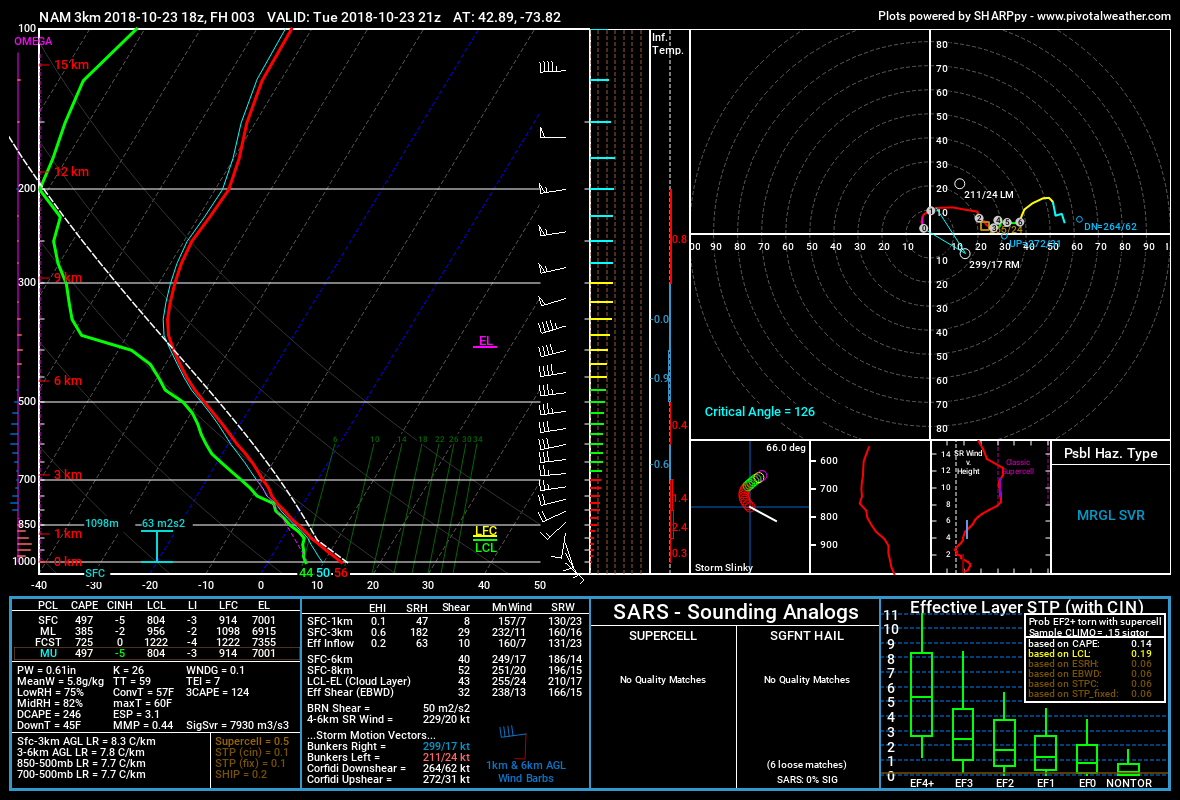This screenshot has height=800, width=1180.
Task: Click the CINH column header in the parcel table
Action: click(x=120, y=605)
